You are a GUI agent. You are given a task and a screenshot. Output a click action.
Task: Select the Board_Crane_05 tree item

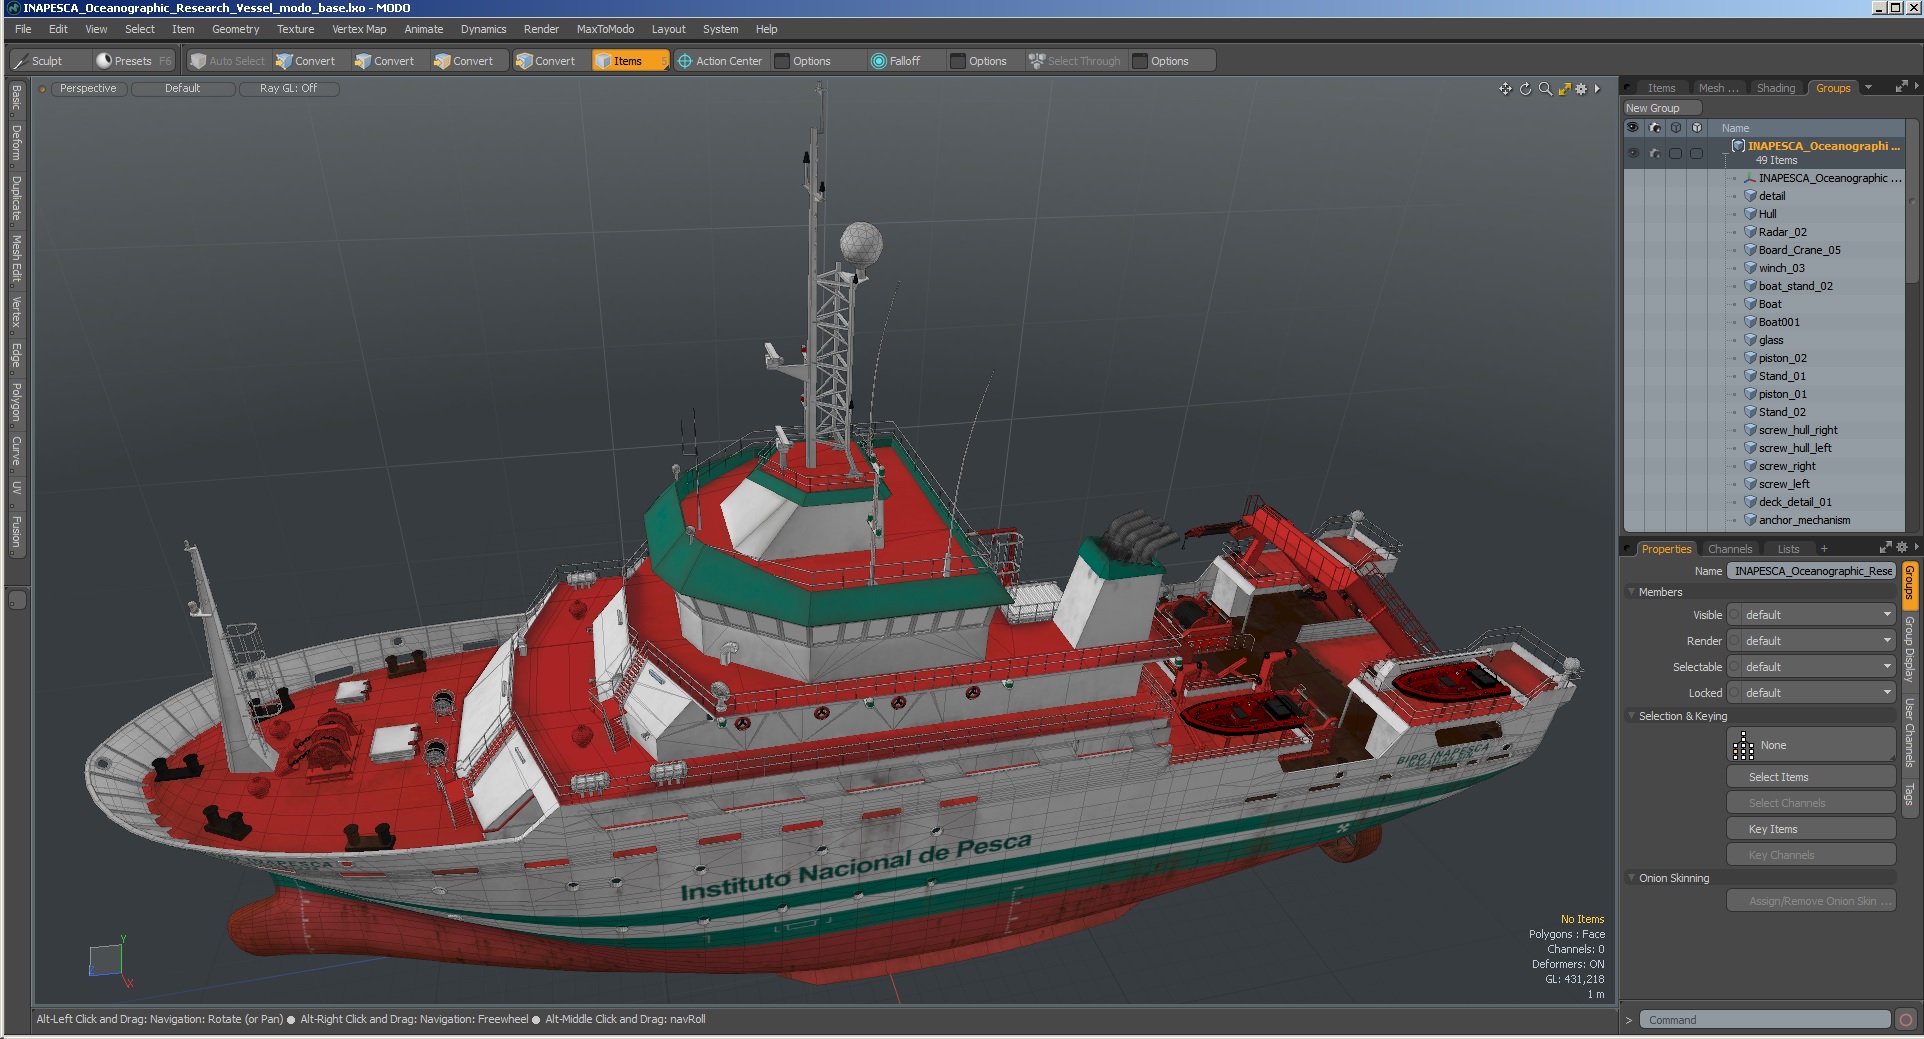click(1799, 250)
